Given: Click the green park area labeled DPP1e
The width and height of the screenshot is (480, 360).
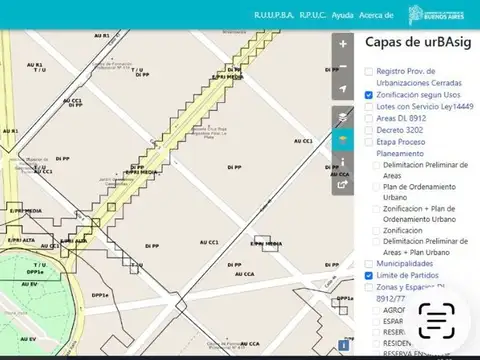Looking at the screenshot, I should click(x=35, y=272).
